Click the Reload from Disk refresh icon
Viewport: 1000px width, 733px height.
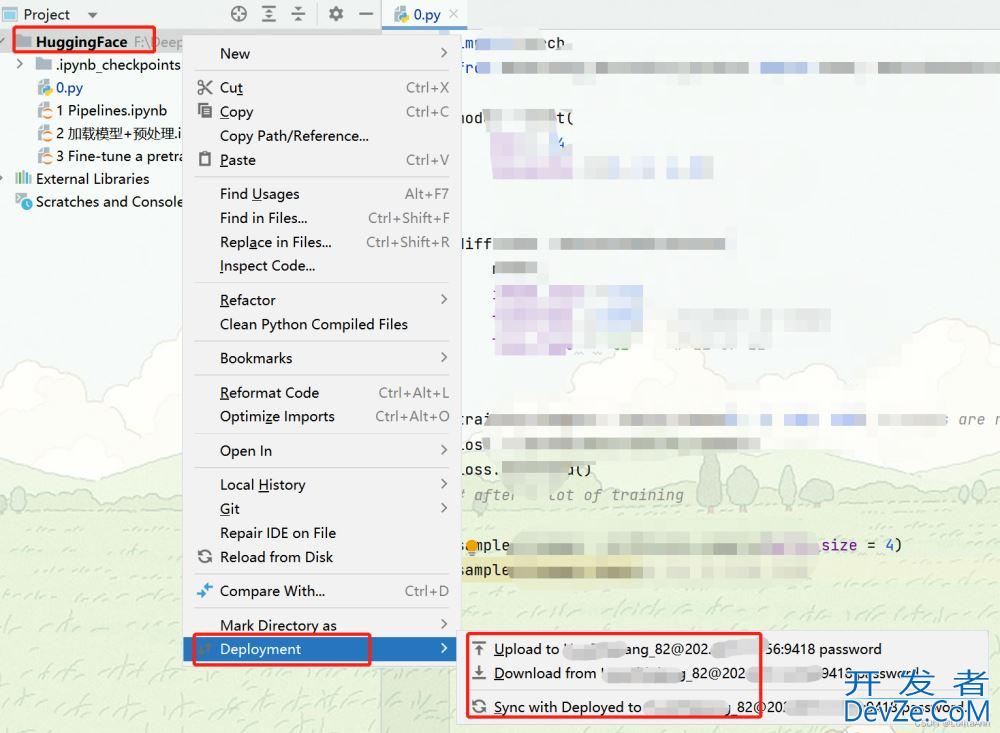pyautogui.click(x=205, y=557)
